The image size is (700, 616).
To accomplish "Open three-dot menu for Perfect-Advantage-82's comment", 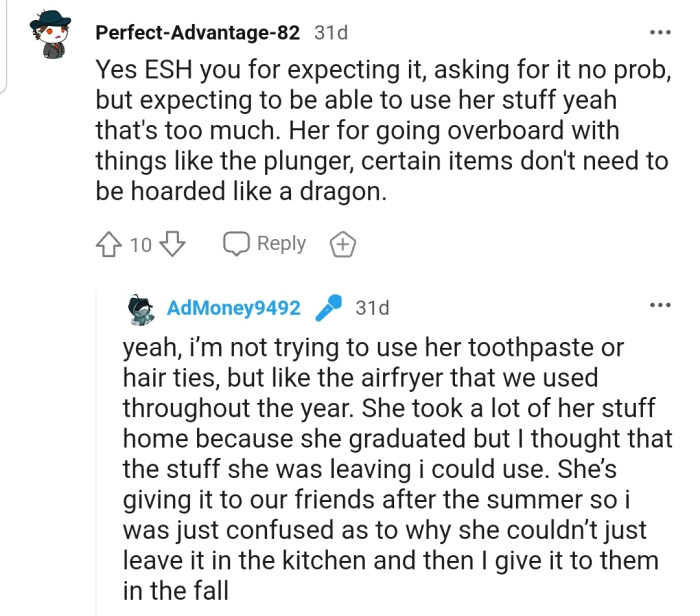I will click(660, 32).
